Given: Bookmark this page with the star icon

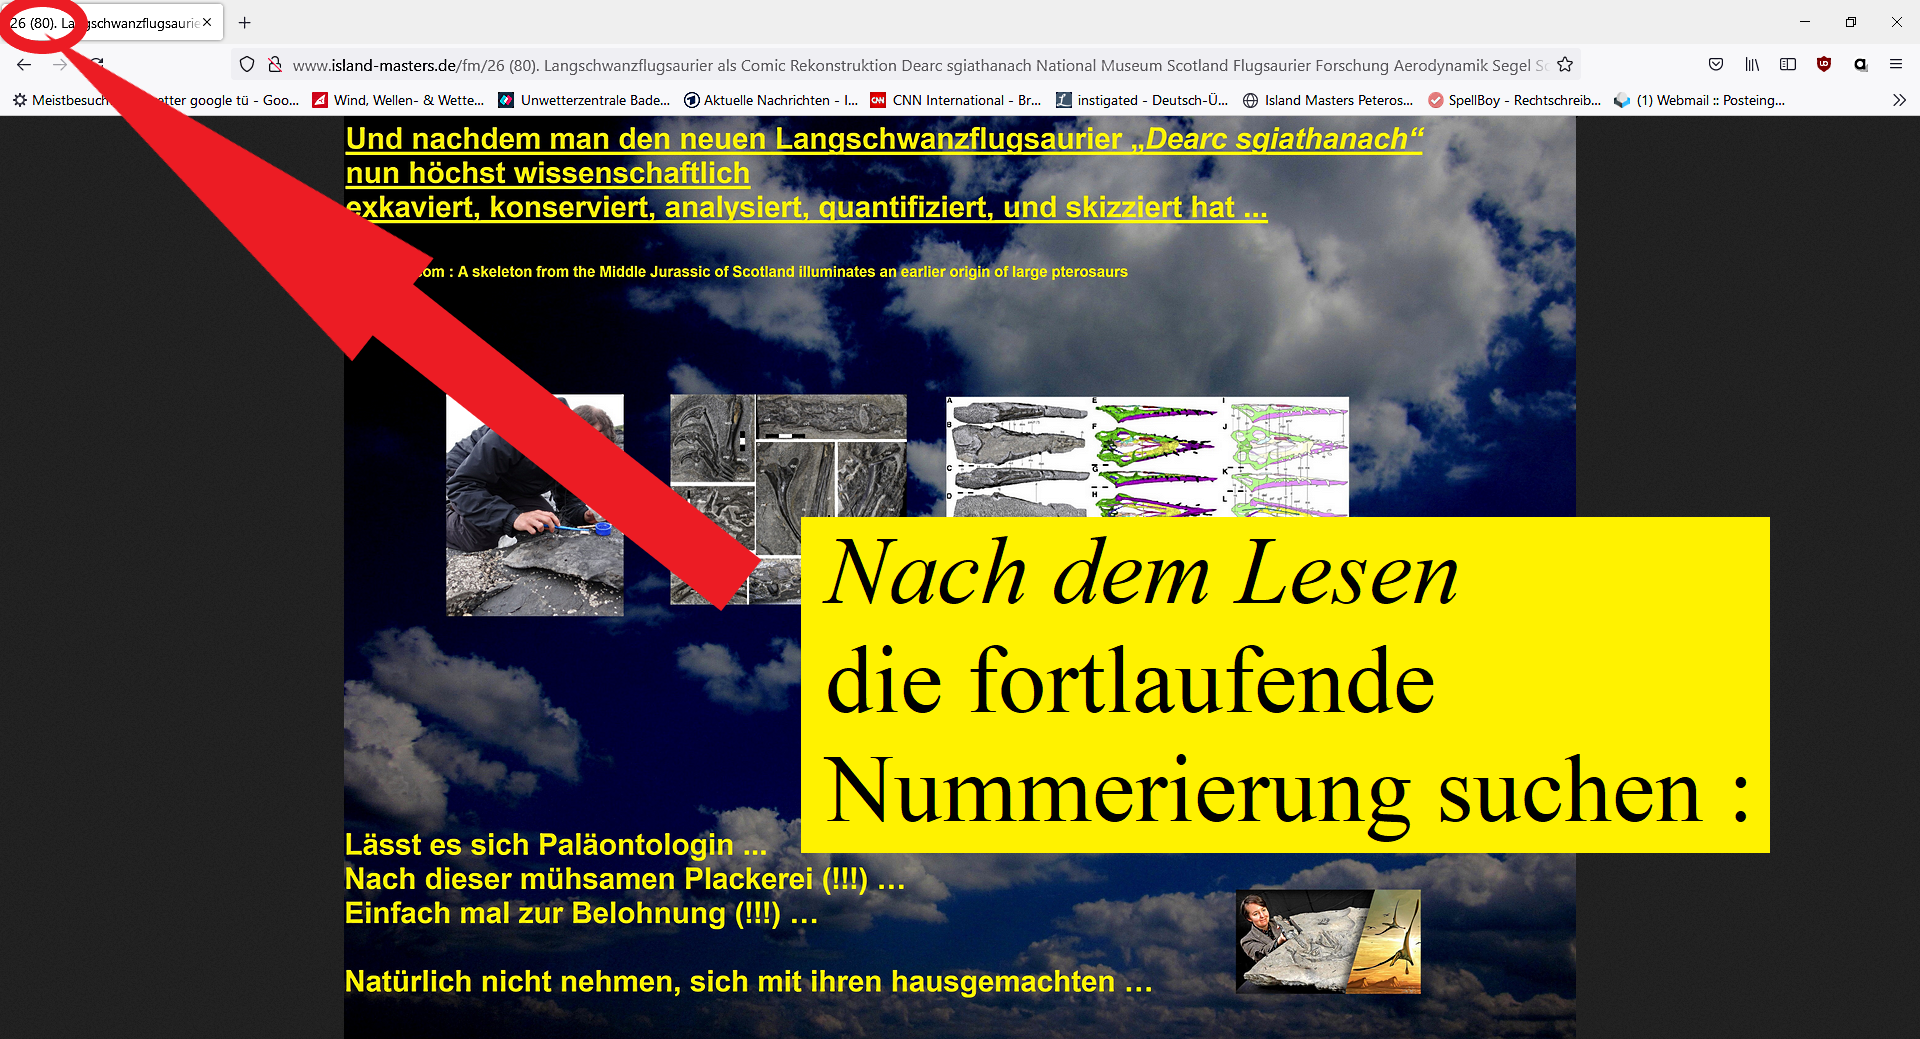Looking at the screenshot, I should (x=1565, y=65).
